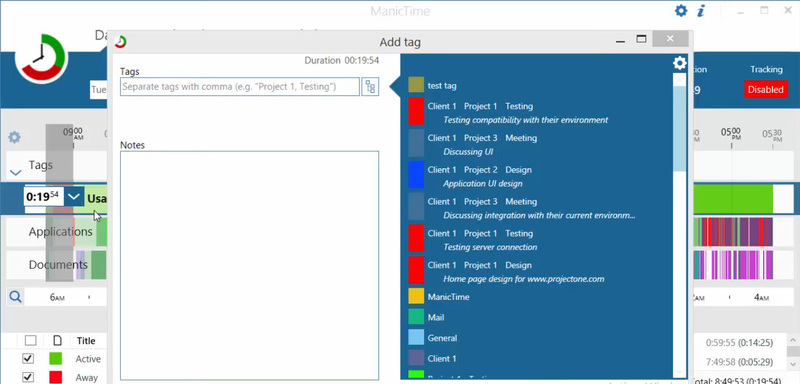Click blue swatch of Project 2 Design
The width and height of the screenshot is (800, 384).
click(416, 175)
